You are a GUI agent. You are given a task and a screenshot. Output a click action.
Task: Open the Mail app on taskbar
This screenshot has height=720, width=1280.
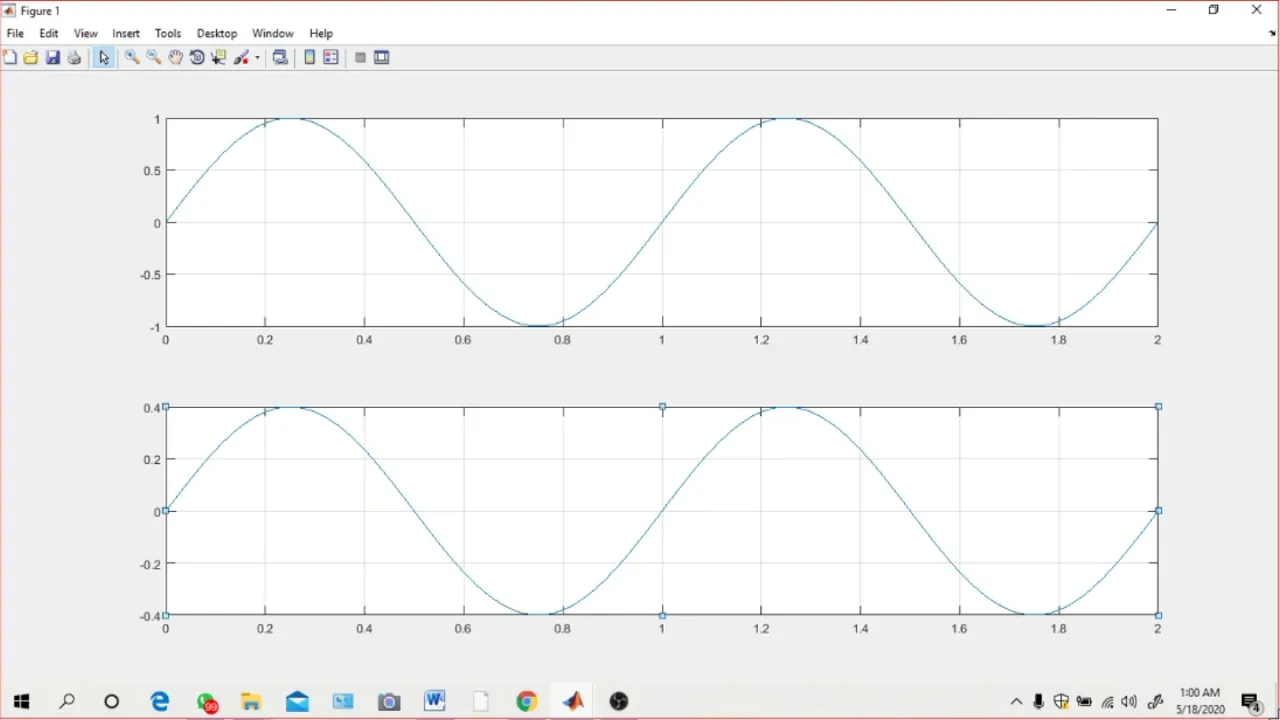point(297,702)
